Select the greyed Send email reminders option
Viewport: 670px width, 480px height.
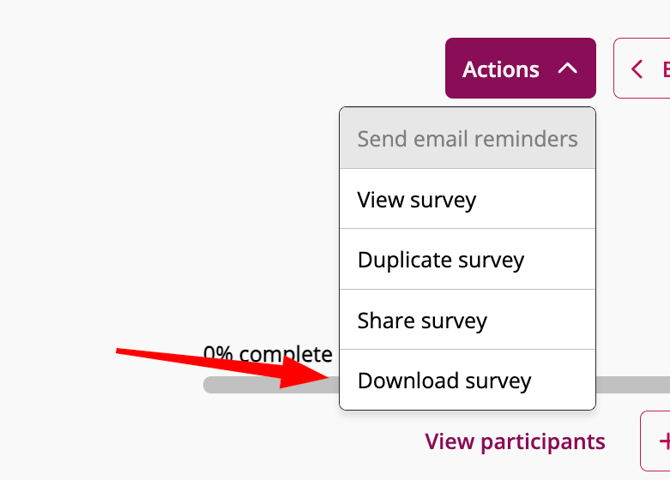(467, 139)
